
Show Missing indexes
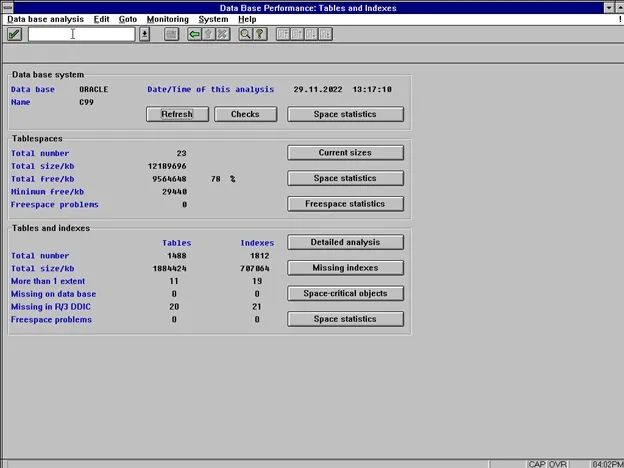[x=345, y=268]
